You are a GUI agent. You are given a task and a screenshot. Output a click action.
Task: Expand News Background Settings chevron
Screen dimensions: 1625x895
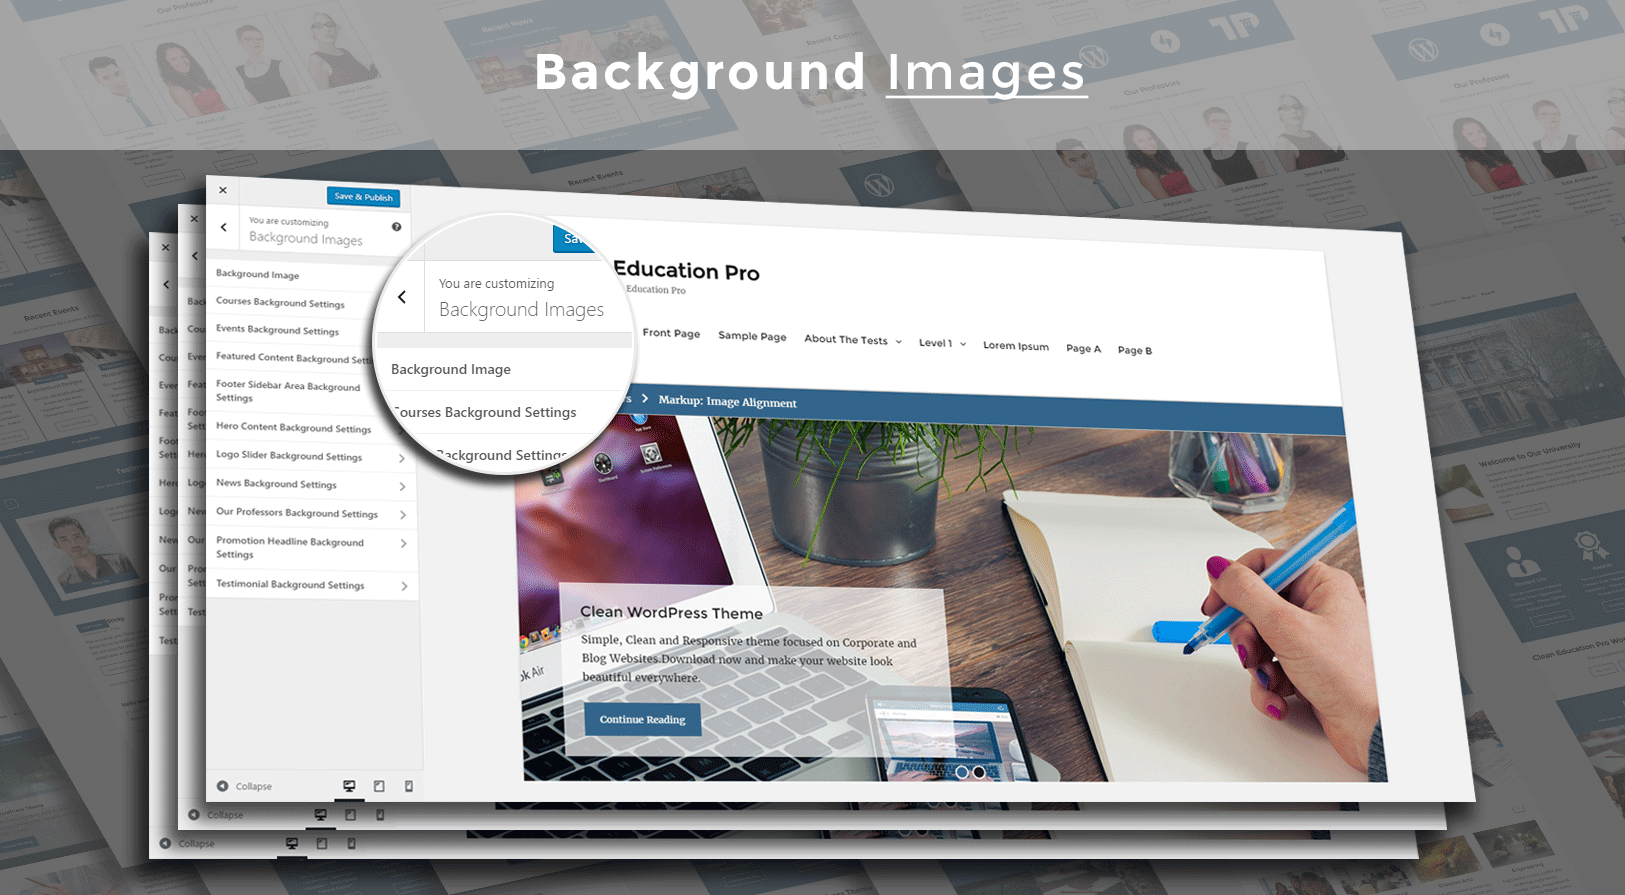(x=402, y=487)
